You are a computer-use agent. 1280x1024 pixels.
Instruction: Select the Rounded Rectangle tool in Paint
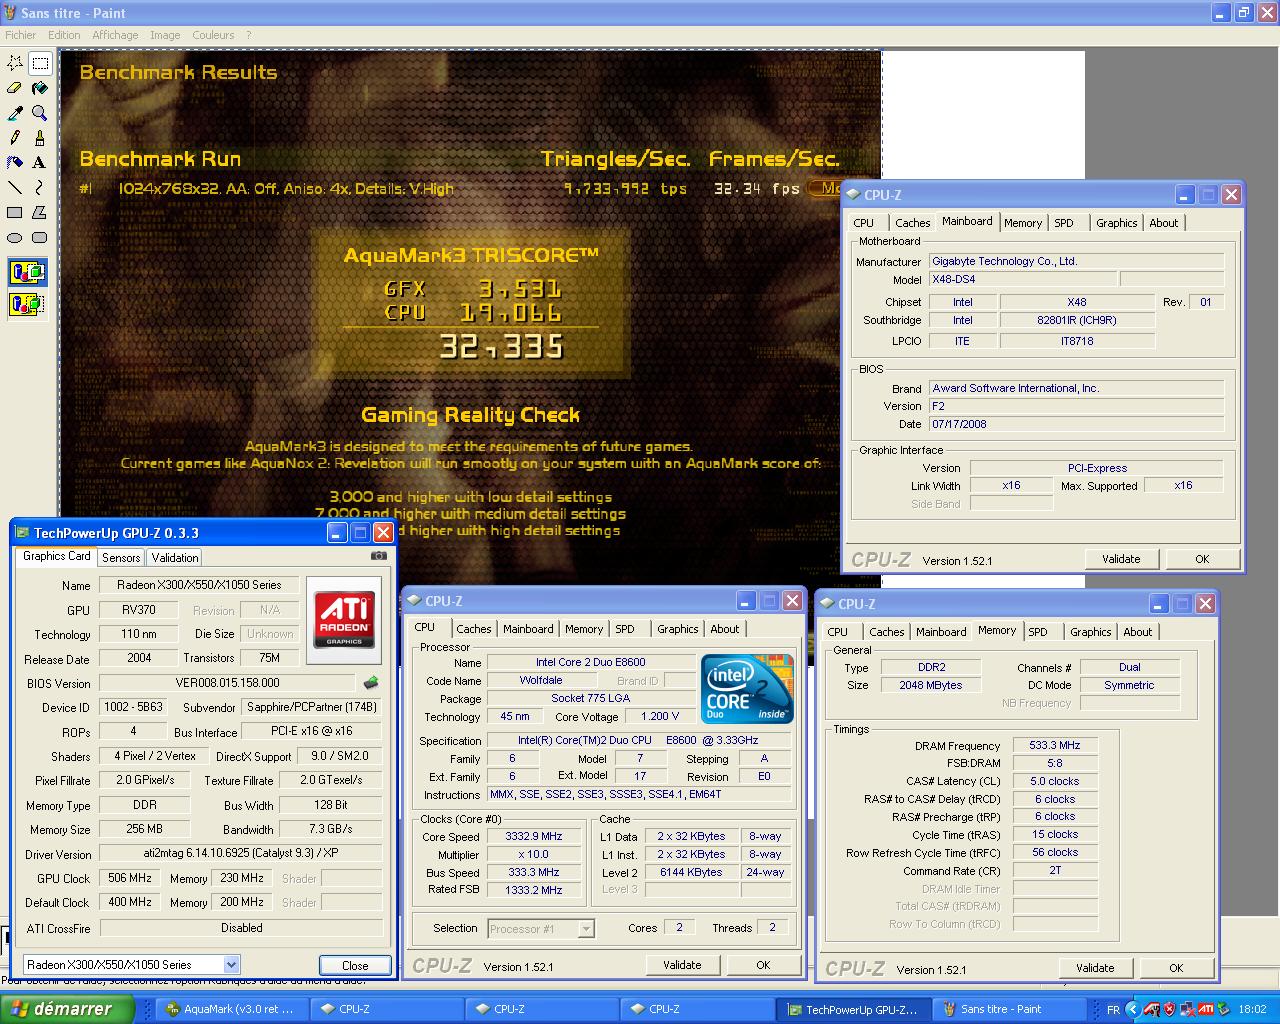tap(39, 237)
